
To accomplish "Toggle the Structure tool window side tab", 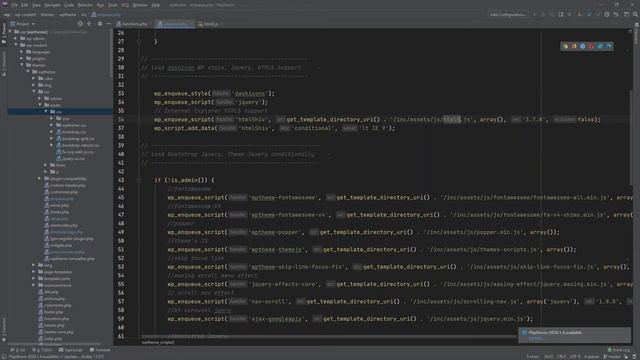I will [4, 64].
